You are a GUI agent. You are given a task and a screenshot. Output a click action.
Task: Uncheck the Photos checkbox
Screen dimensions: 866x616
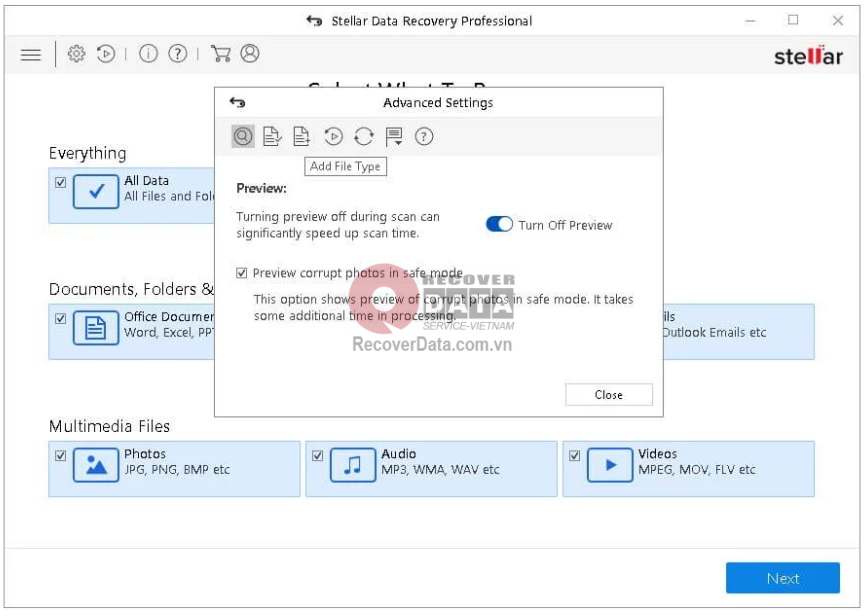tap(61, 456)
